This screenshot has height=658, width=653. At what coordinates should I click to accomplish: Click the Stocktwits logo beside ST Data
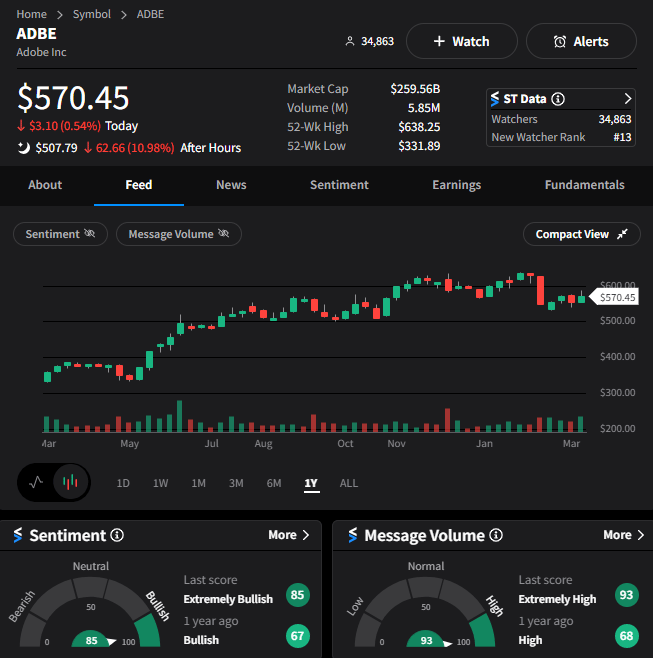coord(495,99)
